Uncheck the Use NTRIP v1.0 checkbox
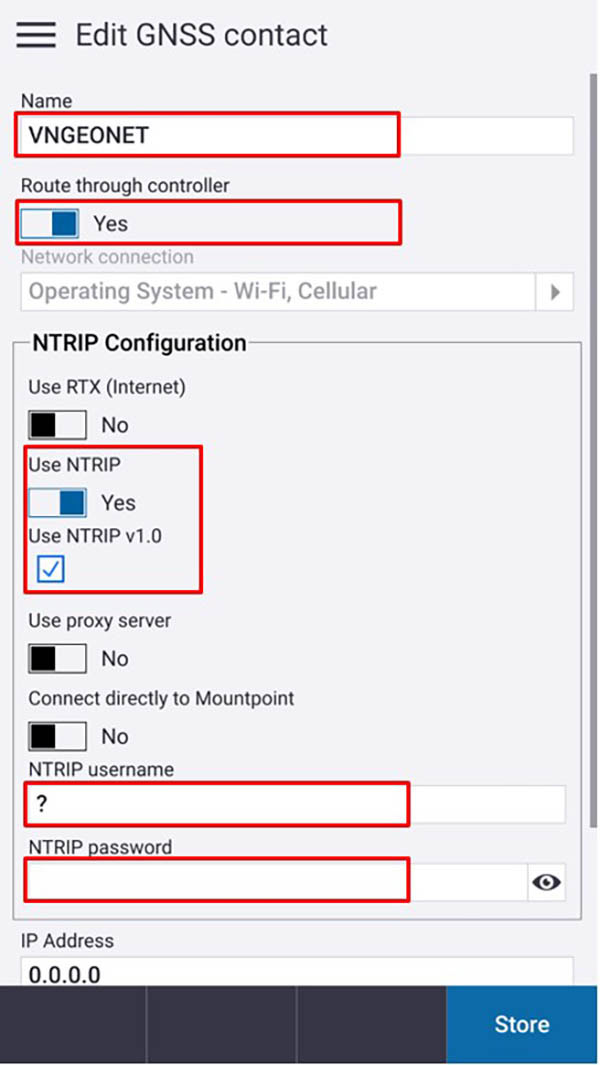The image size is (600, 1065). [x=51, y=569]
